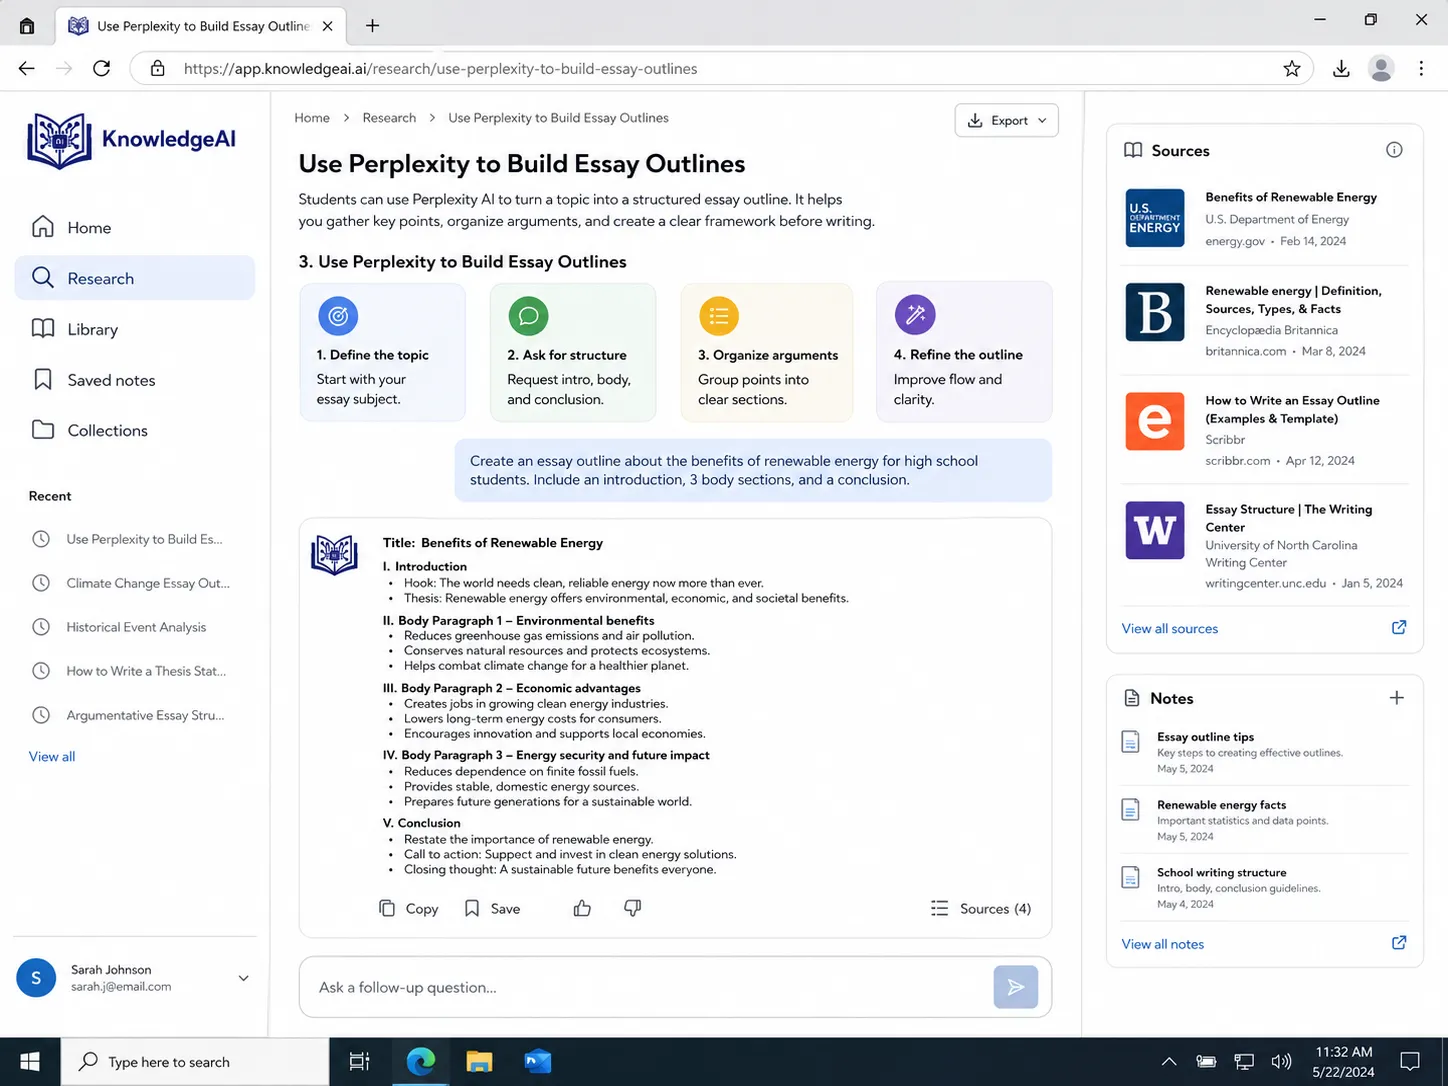Go to Saved notes
This screenshot has height=1086, width=1448.
(135, 380)
